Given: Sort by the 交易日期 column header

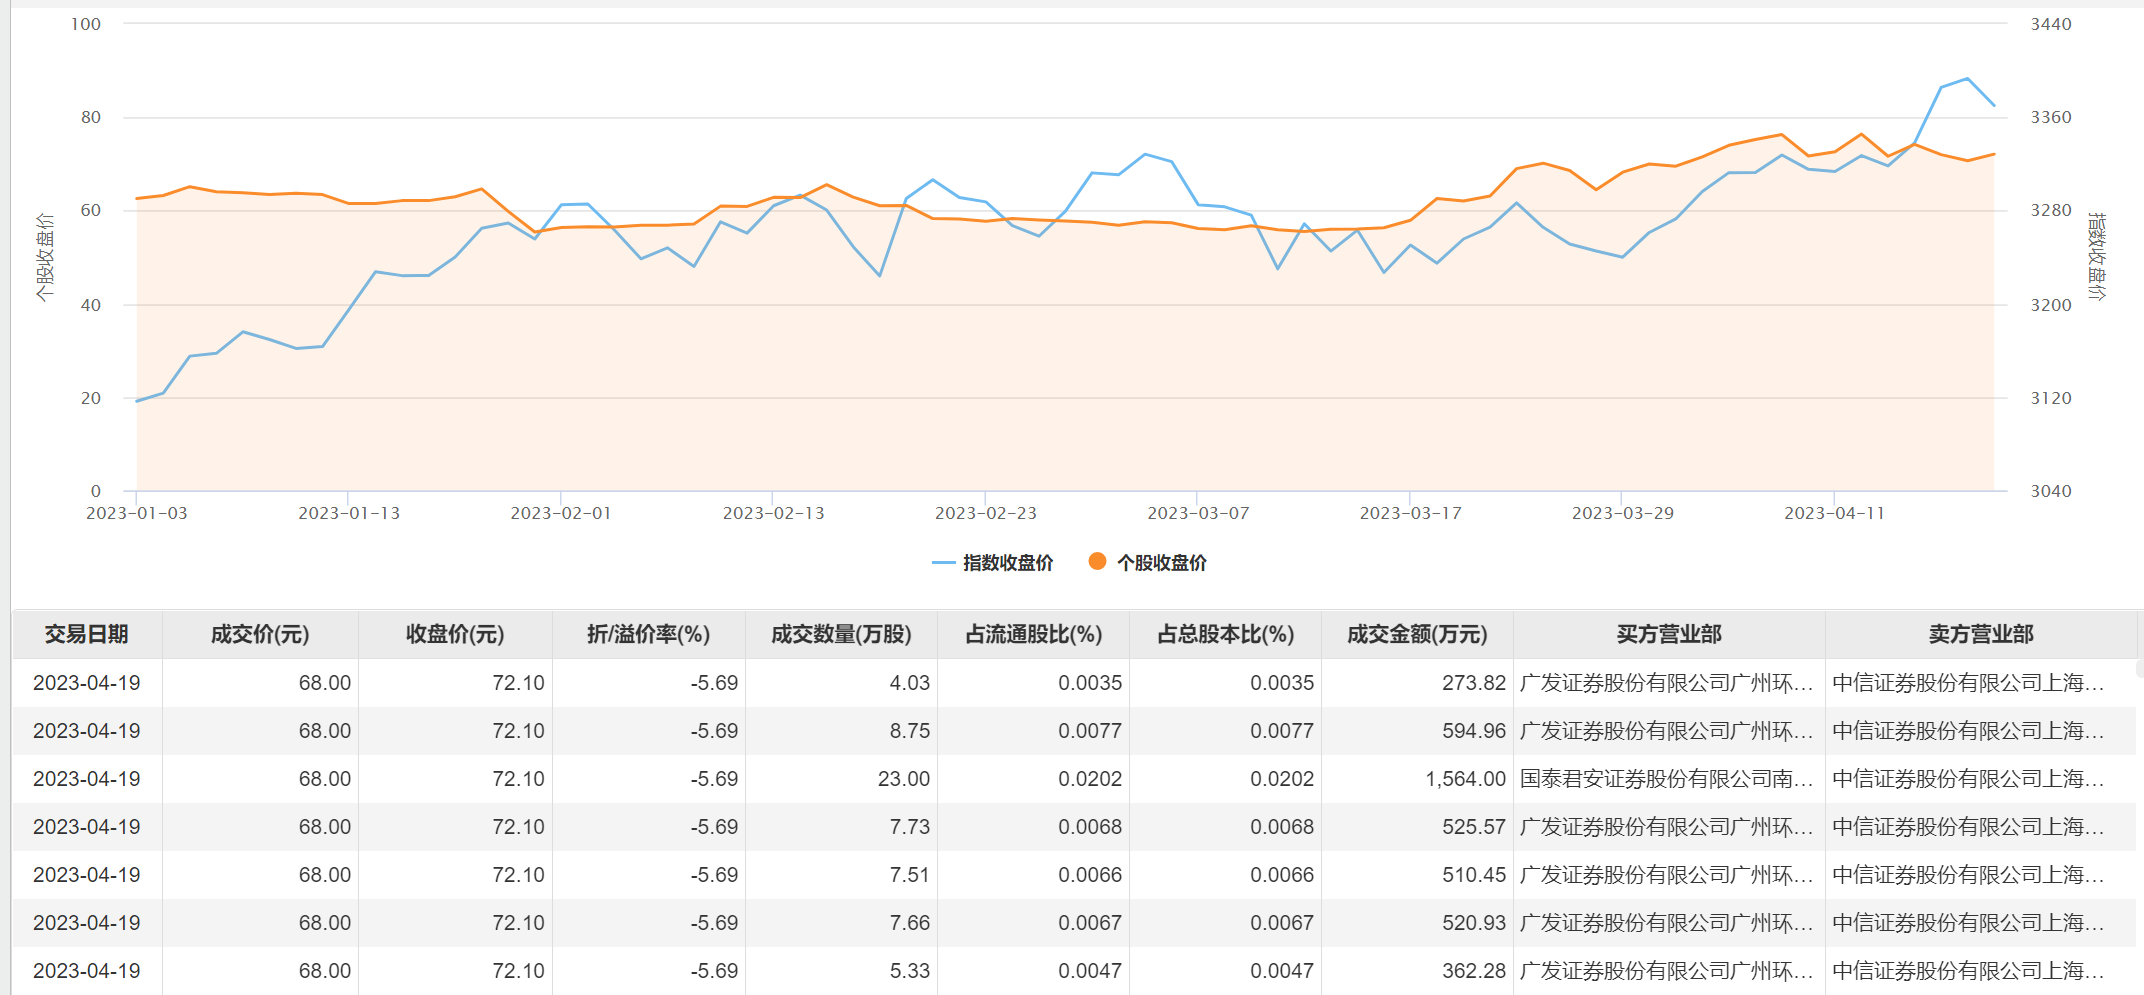Looking at the screenshot, I should click(x=87, y=635).
